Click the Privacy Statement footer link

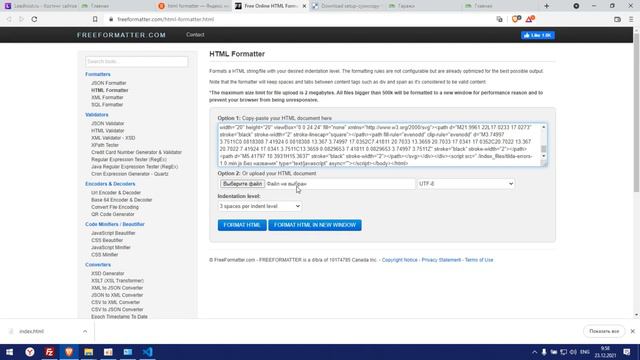click(441, 260)
